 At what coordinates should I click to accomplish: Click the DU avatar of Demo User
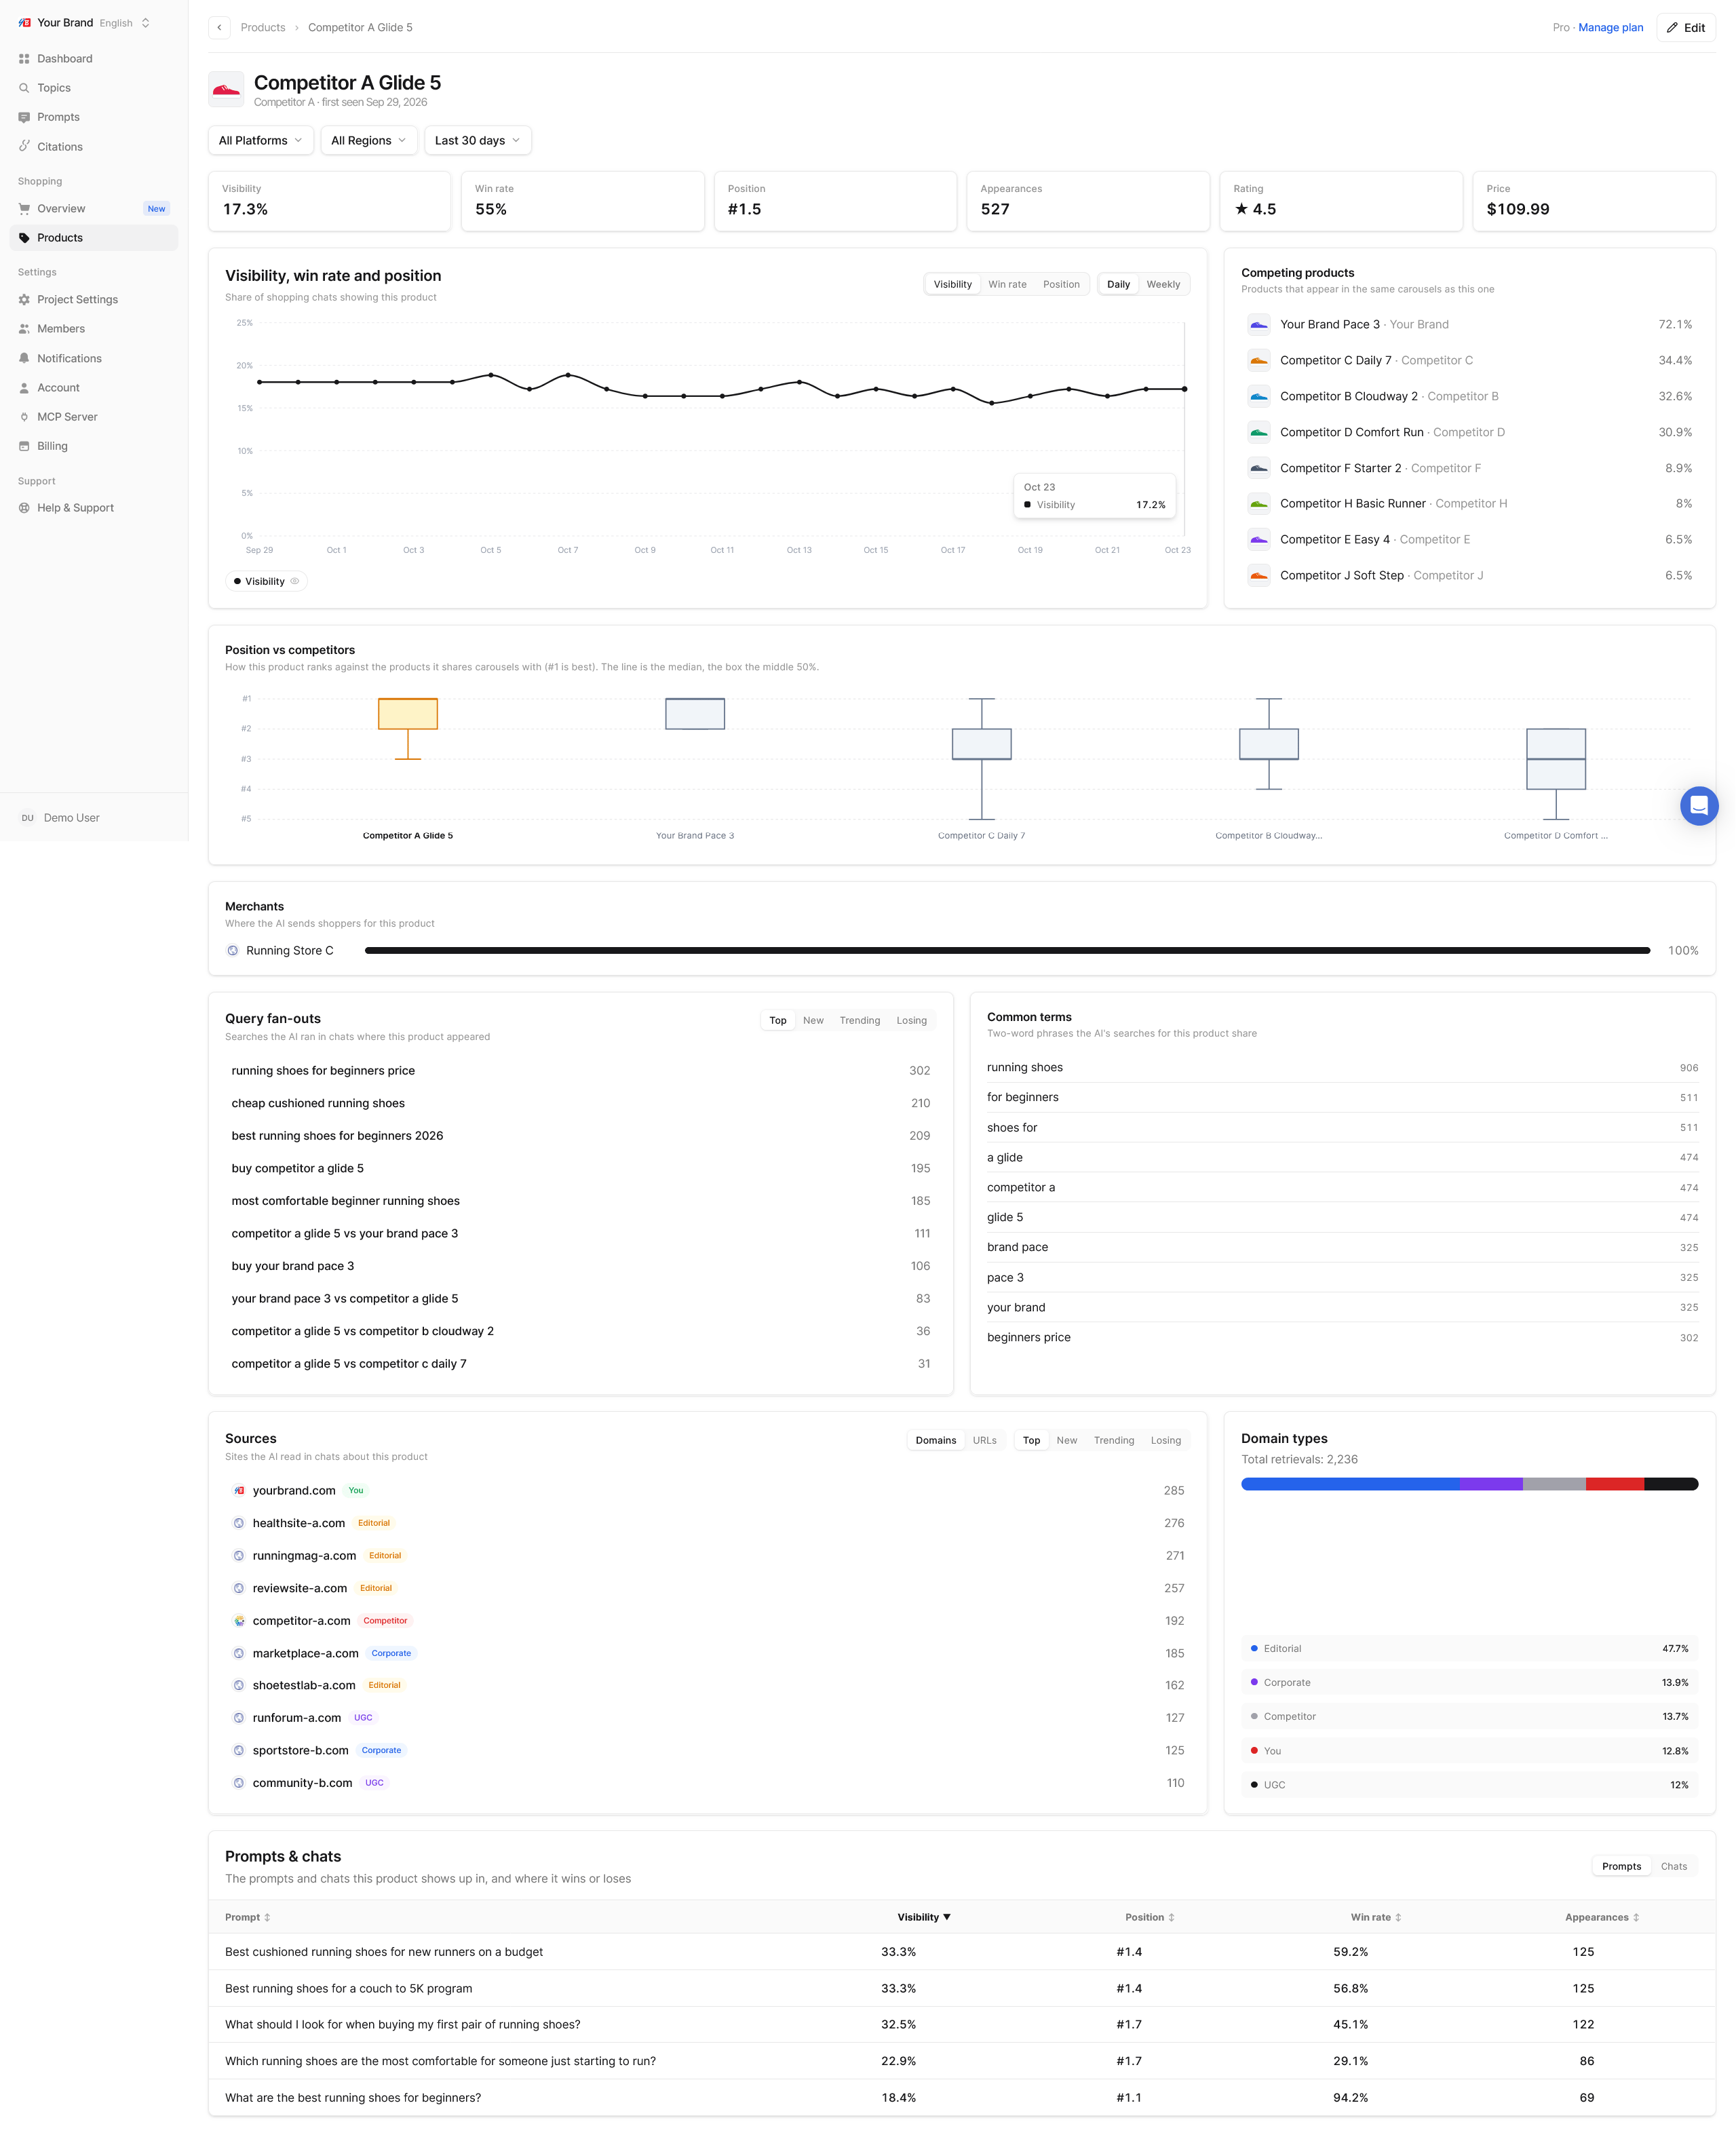[x=27, y=818]
